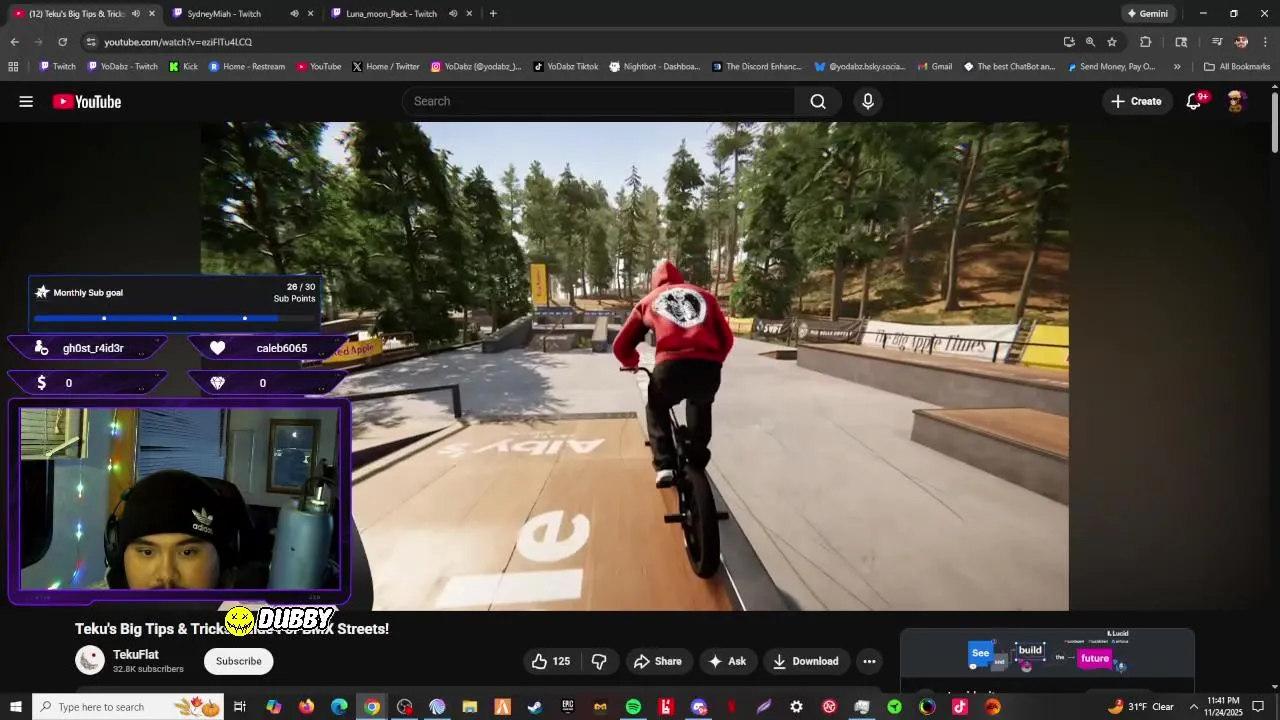Image resolution: width=1280 pixels, height=720 pixels.
Task: Open the 31°F Clear weather widget
Action: pos(1141,707)
